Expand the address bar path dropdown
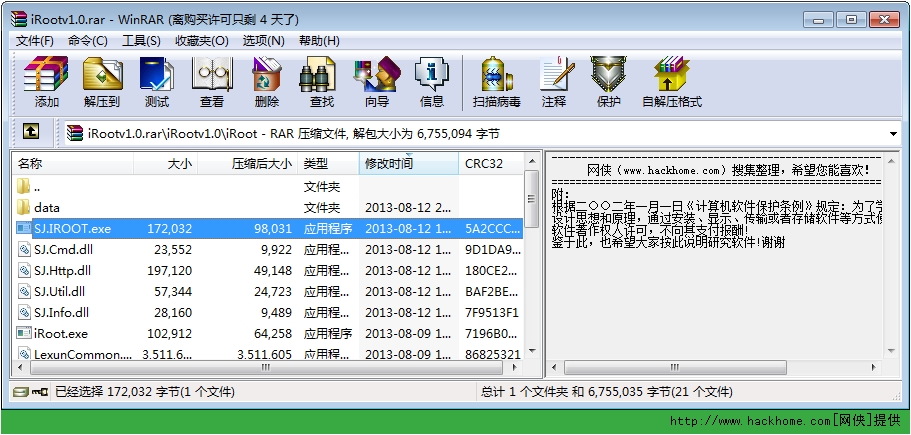This screenshot has height=435, width=911. [x=893, y=134]
